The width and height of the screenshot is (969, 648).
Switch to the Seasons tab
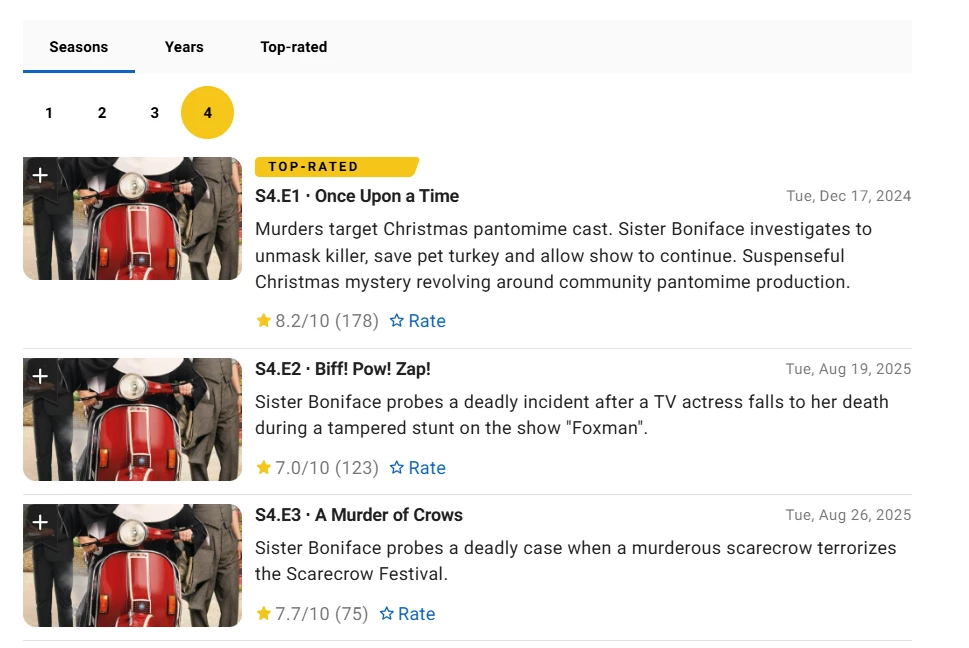(x=78, y=47)
